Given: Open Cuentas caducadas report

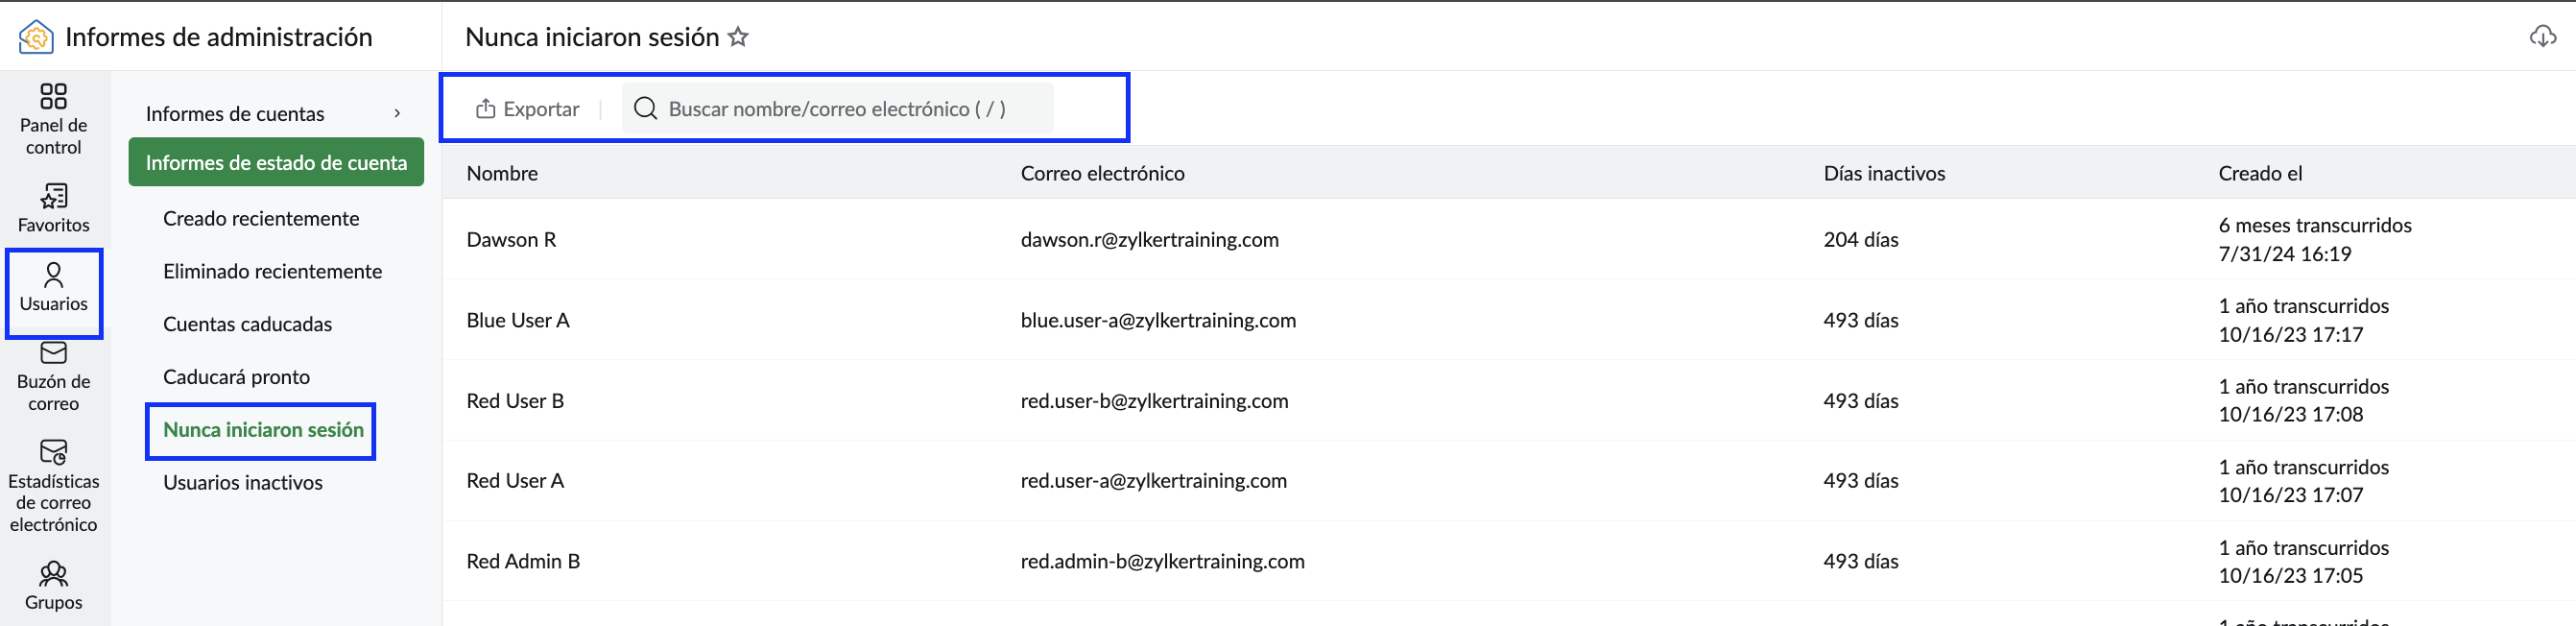Looking at the screenshot, I should click(247, 325).
